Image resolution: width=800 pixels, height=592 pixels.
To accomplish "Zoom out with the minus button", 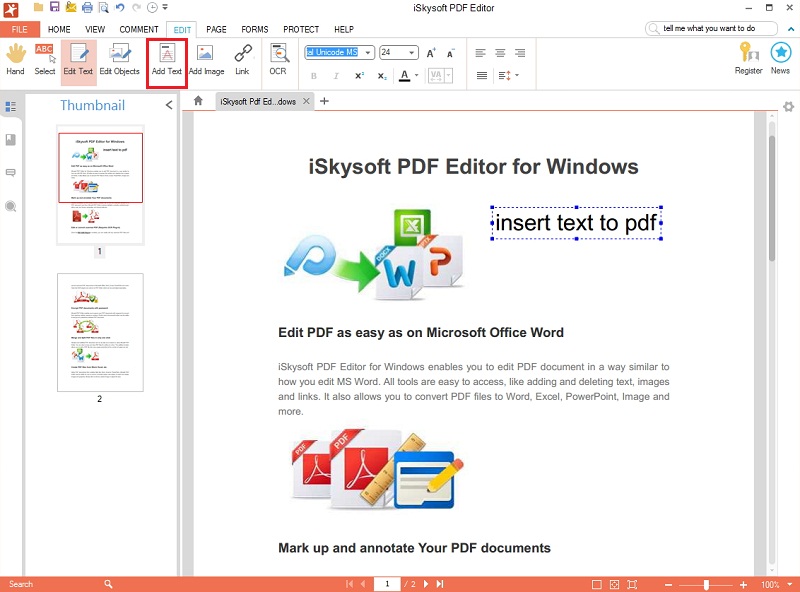I will (x=668, y=584).
